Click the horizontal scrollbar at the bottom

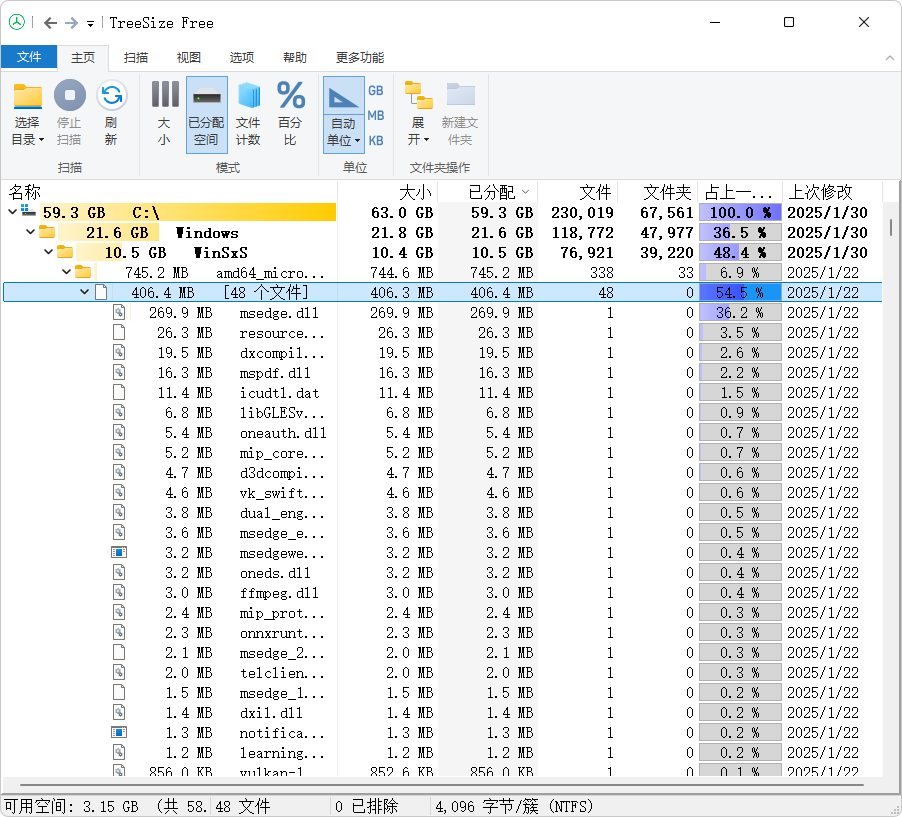pos(442,784)
